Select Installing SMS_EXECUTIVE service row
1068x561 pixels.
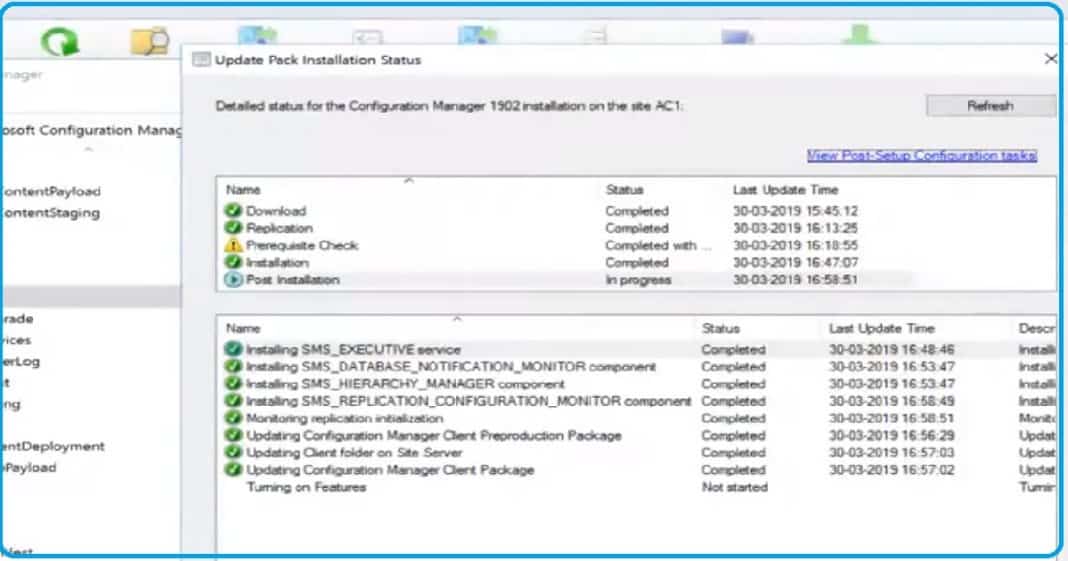(x=638, y=349)
